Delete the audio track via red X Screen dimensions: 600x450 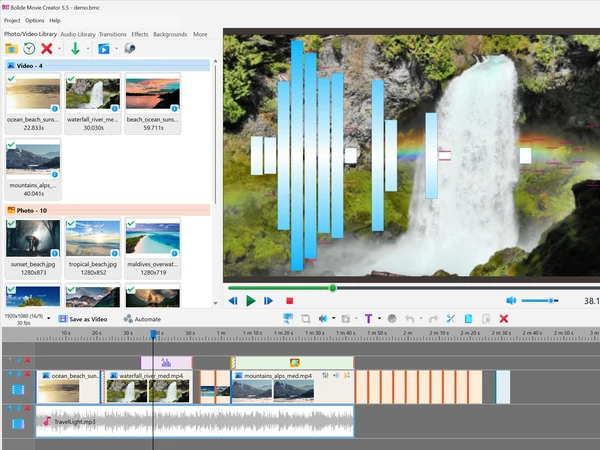[27, 408]
